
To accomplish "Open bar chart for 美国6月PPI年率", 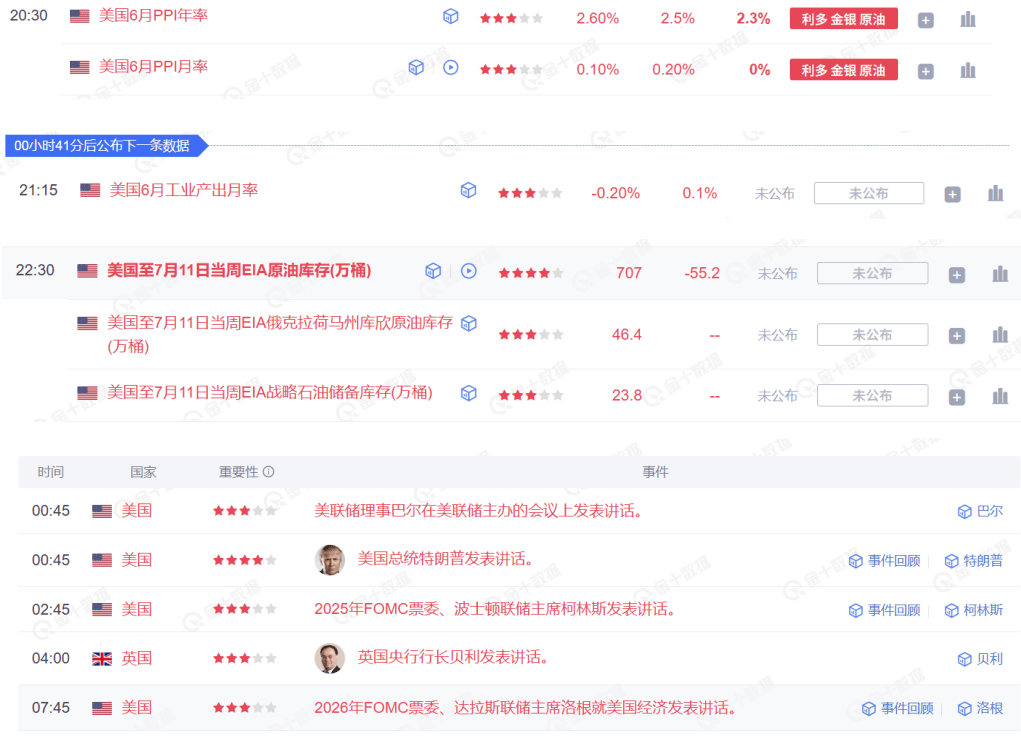I will 968,20.
